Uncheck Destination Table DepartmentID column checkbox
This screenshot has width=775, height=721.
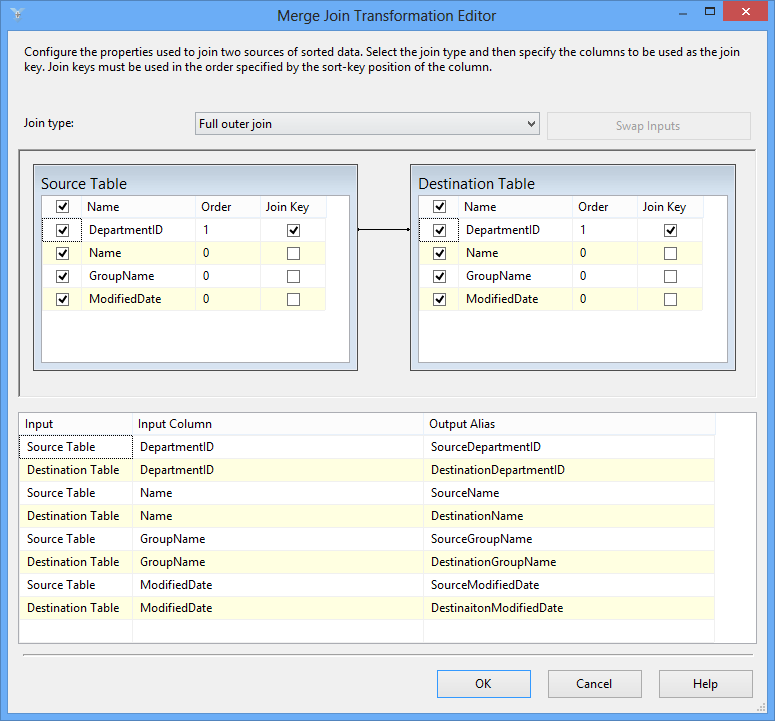point(440,230)
